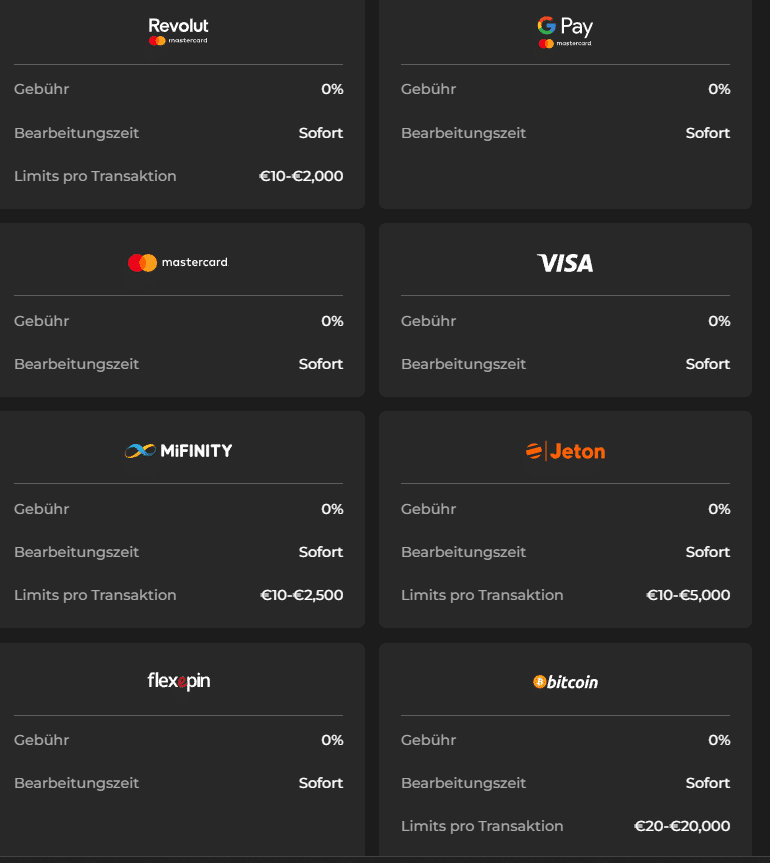Click the Google Pay logo
Screen dimensions: 770x863
pyautogui.click(x=565, y=31)
